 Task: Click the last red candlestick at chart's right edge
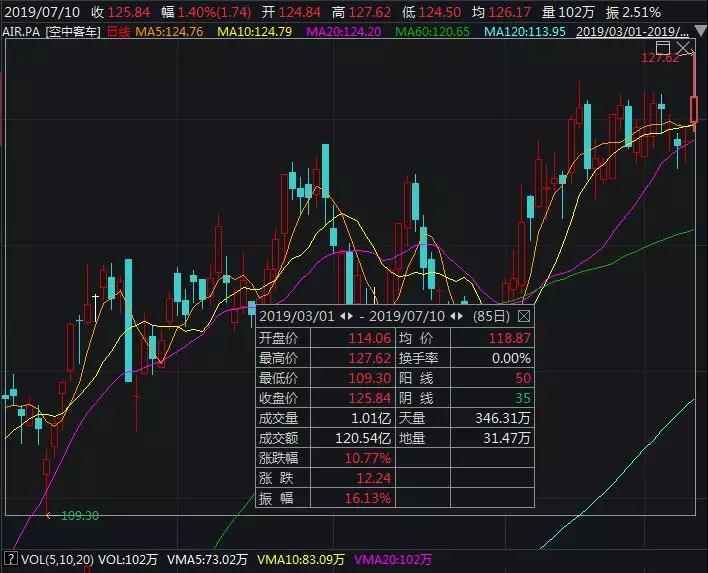click(x=694, y=109)
